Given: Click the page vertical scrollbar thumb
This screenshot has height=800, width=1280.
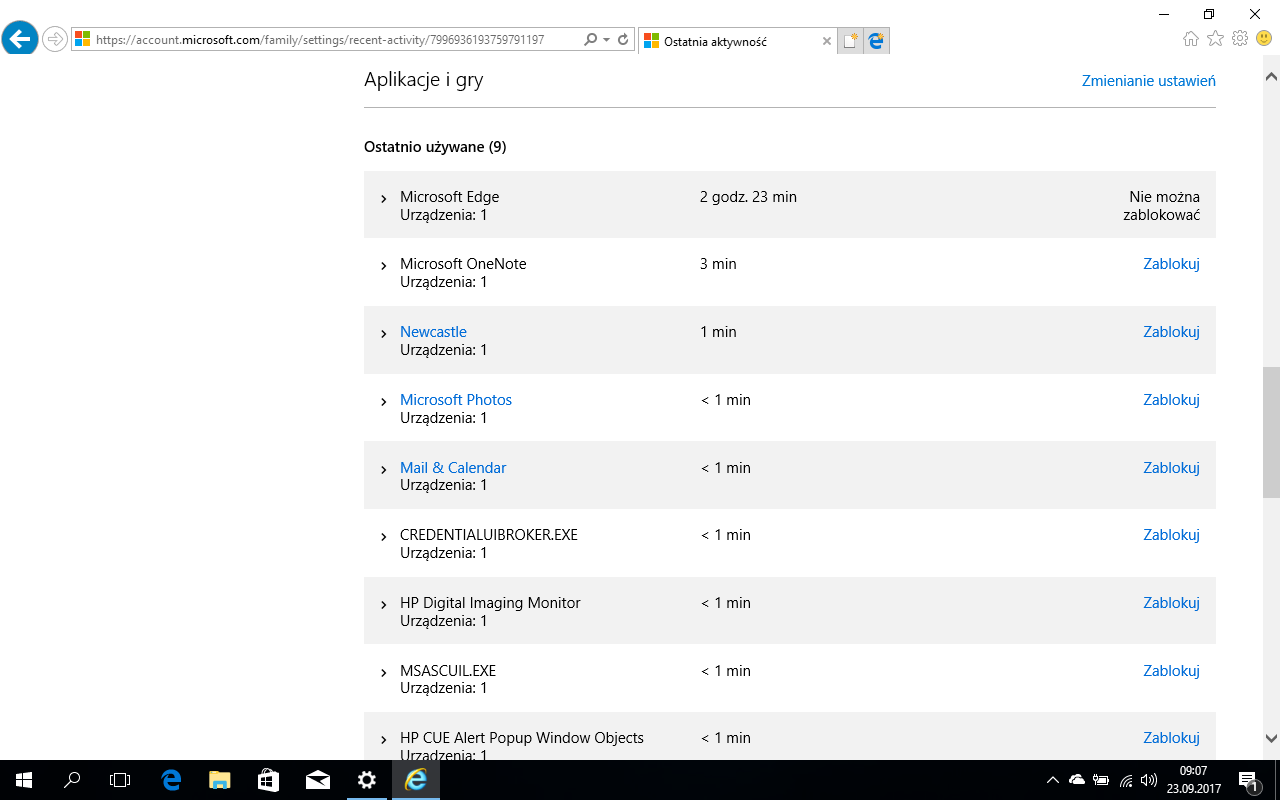Looking at the screenshot, I should click(1271, 432).
